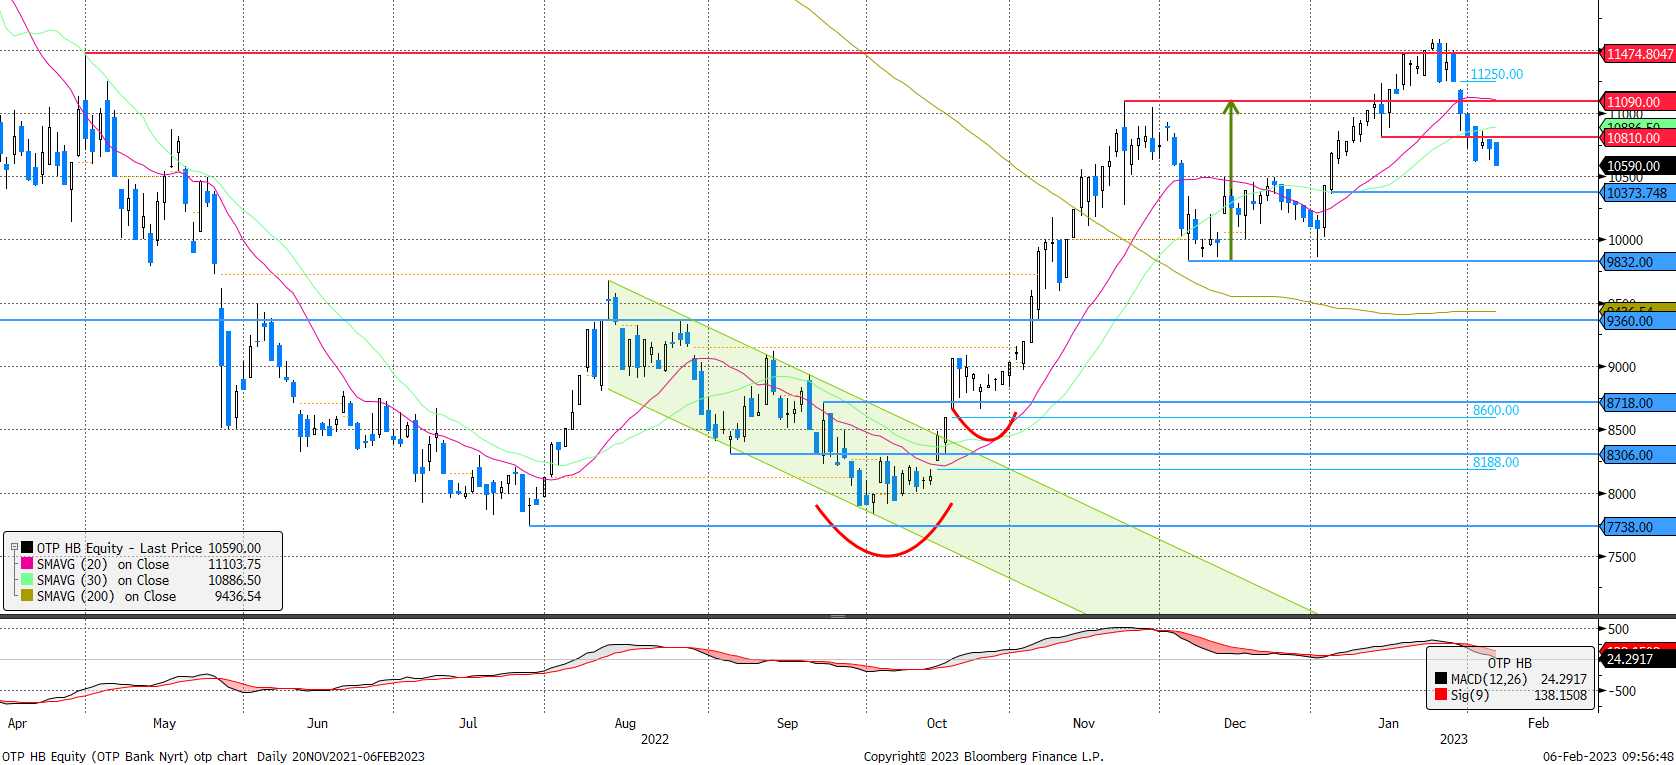The height and width of the screenshot is (765, 1676).
Task: Click 'OTP HB' MACD legend title
Action: (1509, 663)
